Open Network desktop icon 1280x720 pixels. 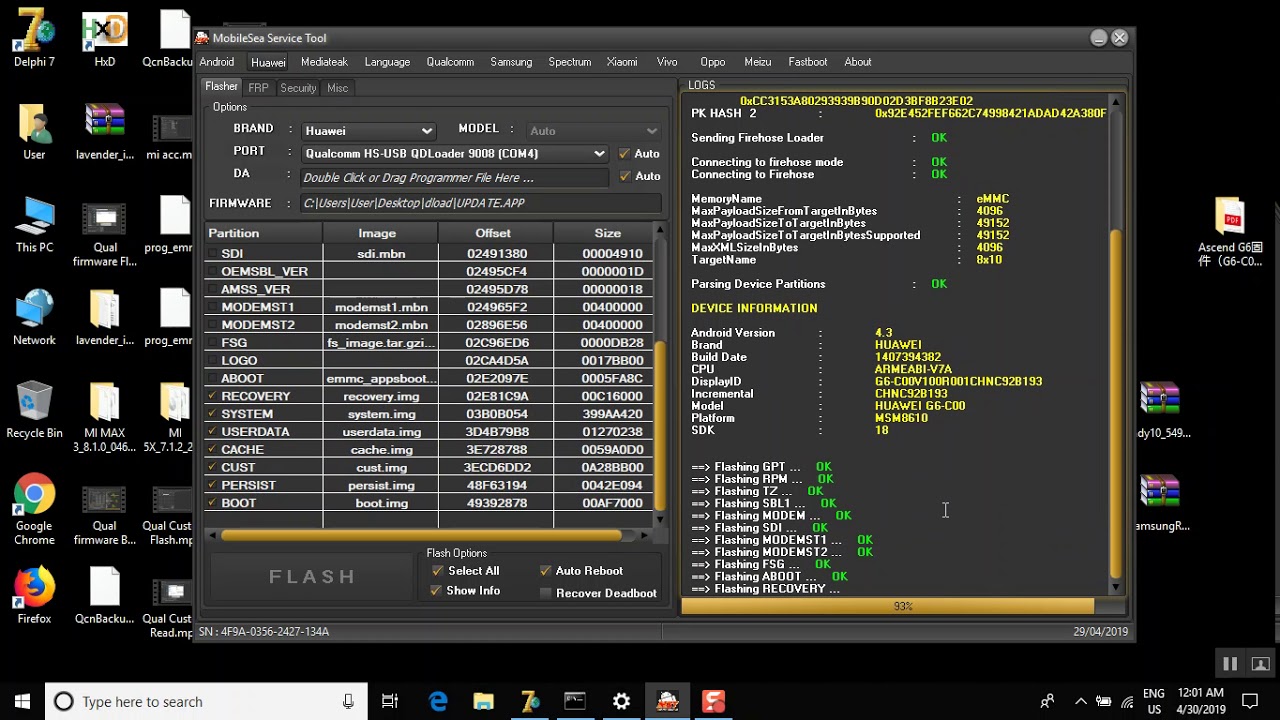pyautogui.click(x=34, y=317)
